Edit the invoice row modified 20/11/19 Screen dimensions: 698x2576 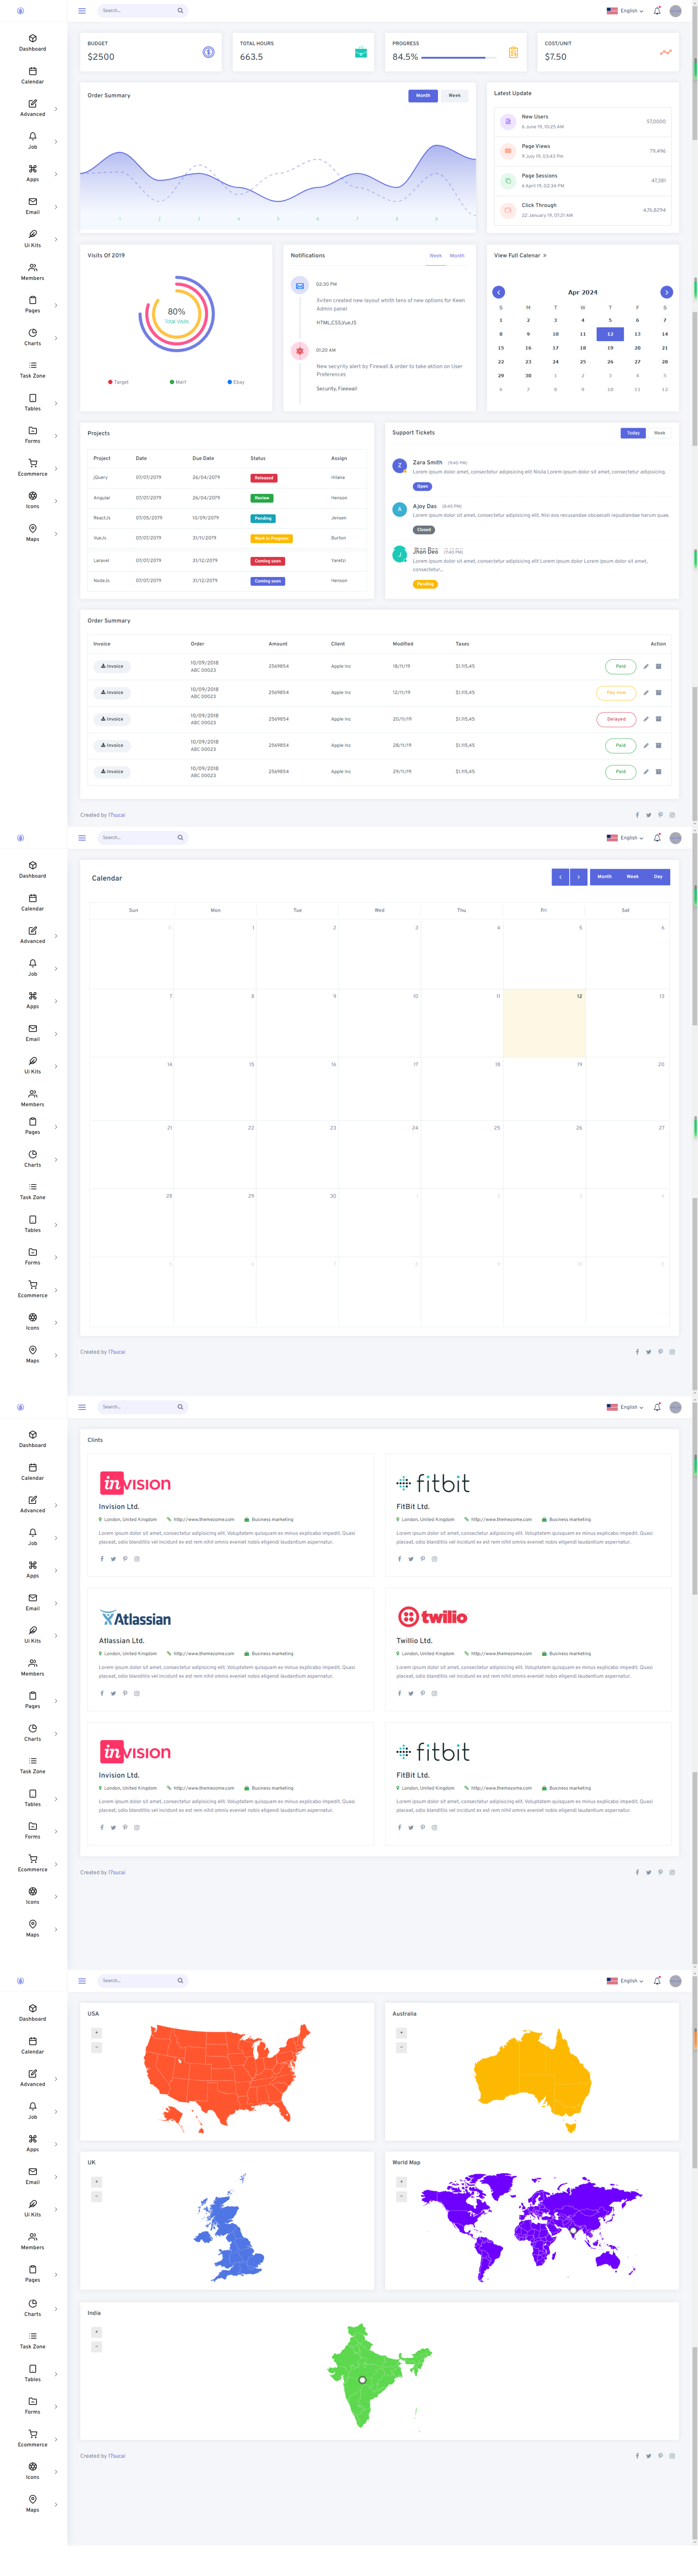point(646,719)
